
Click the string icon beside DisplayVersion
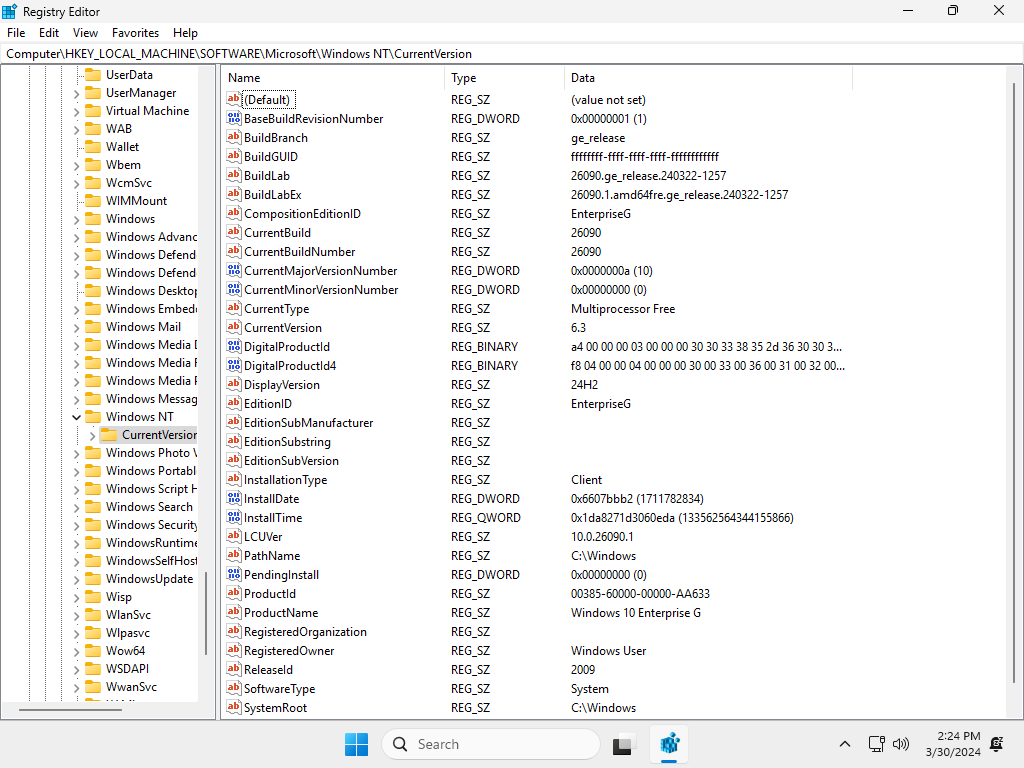(x=234, y=384)
